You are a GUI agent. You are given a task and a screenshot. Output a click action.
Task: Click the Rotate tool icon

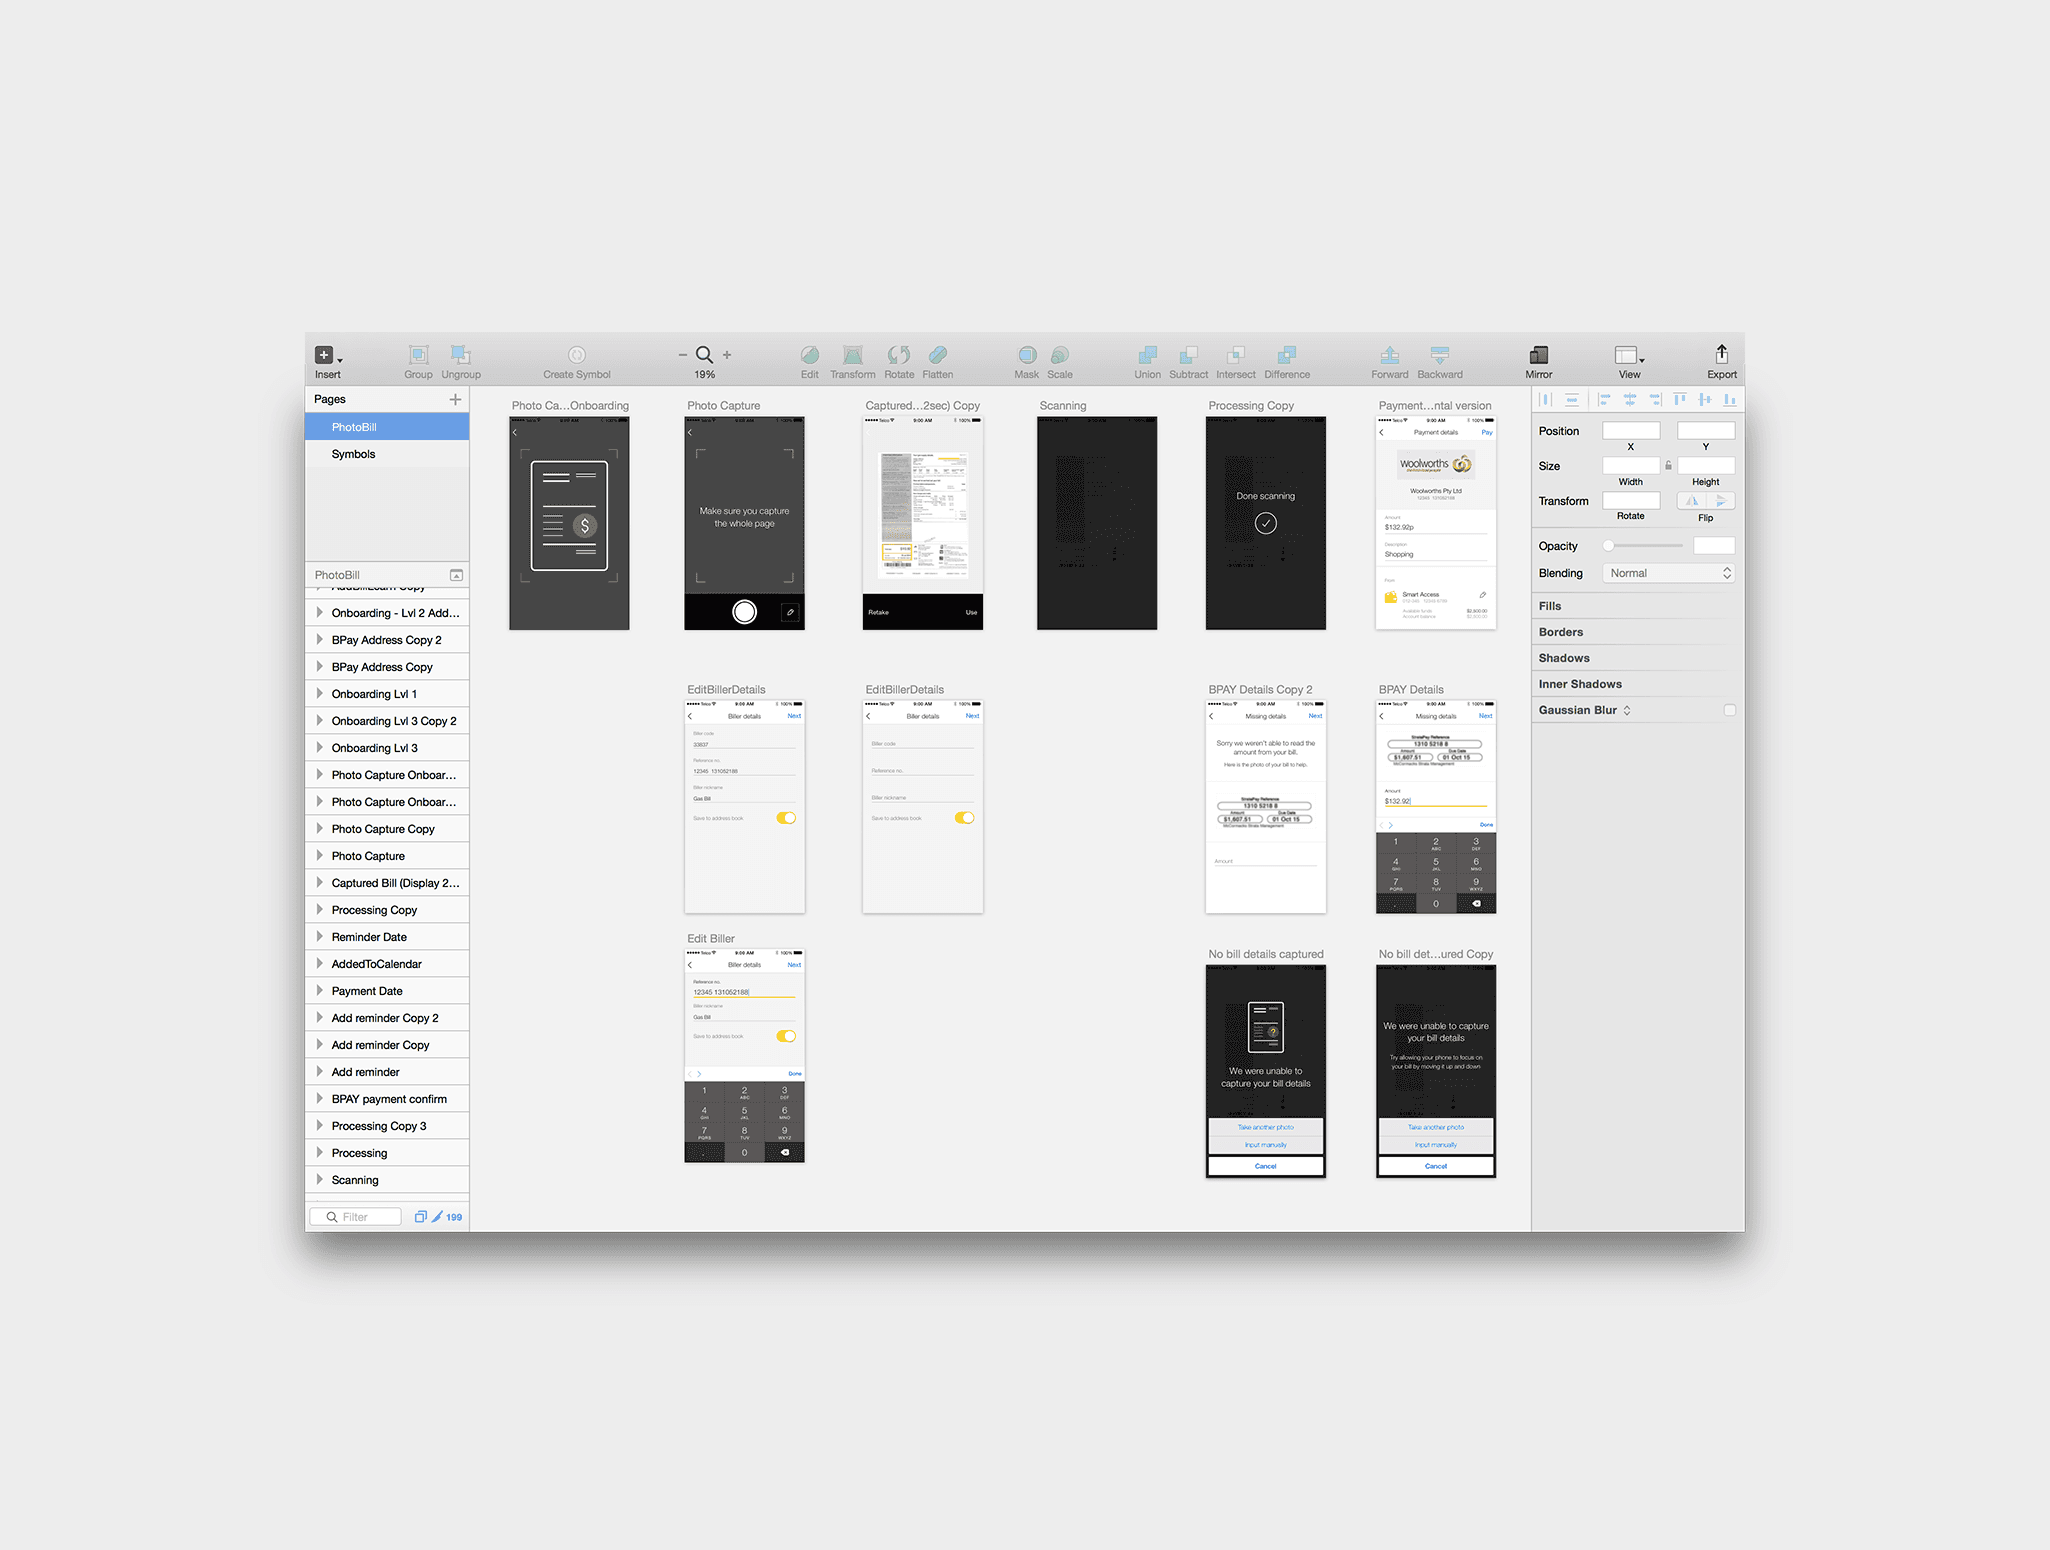point(898,355)
